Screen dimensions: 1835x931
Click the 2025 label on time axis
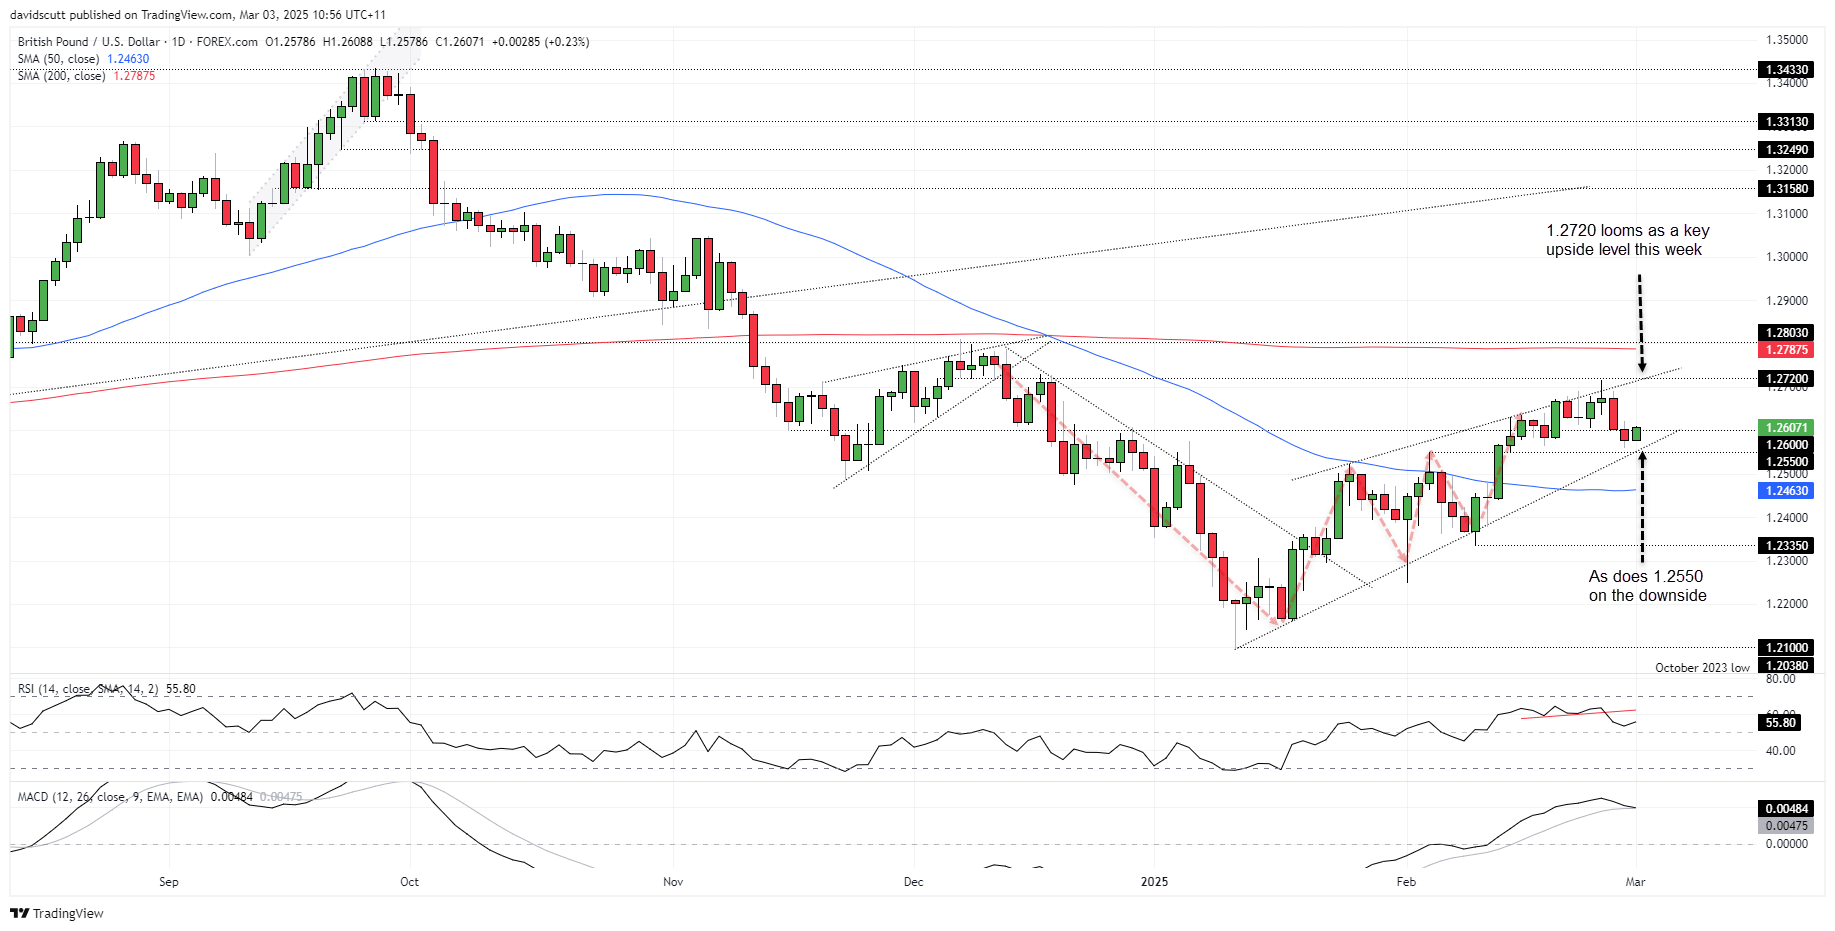[x=1154, y=882]
